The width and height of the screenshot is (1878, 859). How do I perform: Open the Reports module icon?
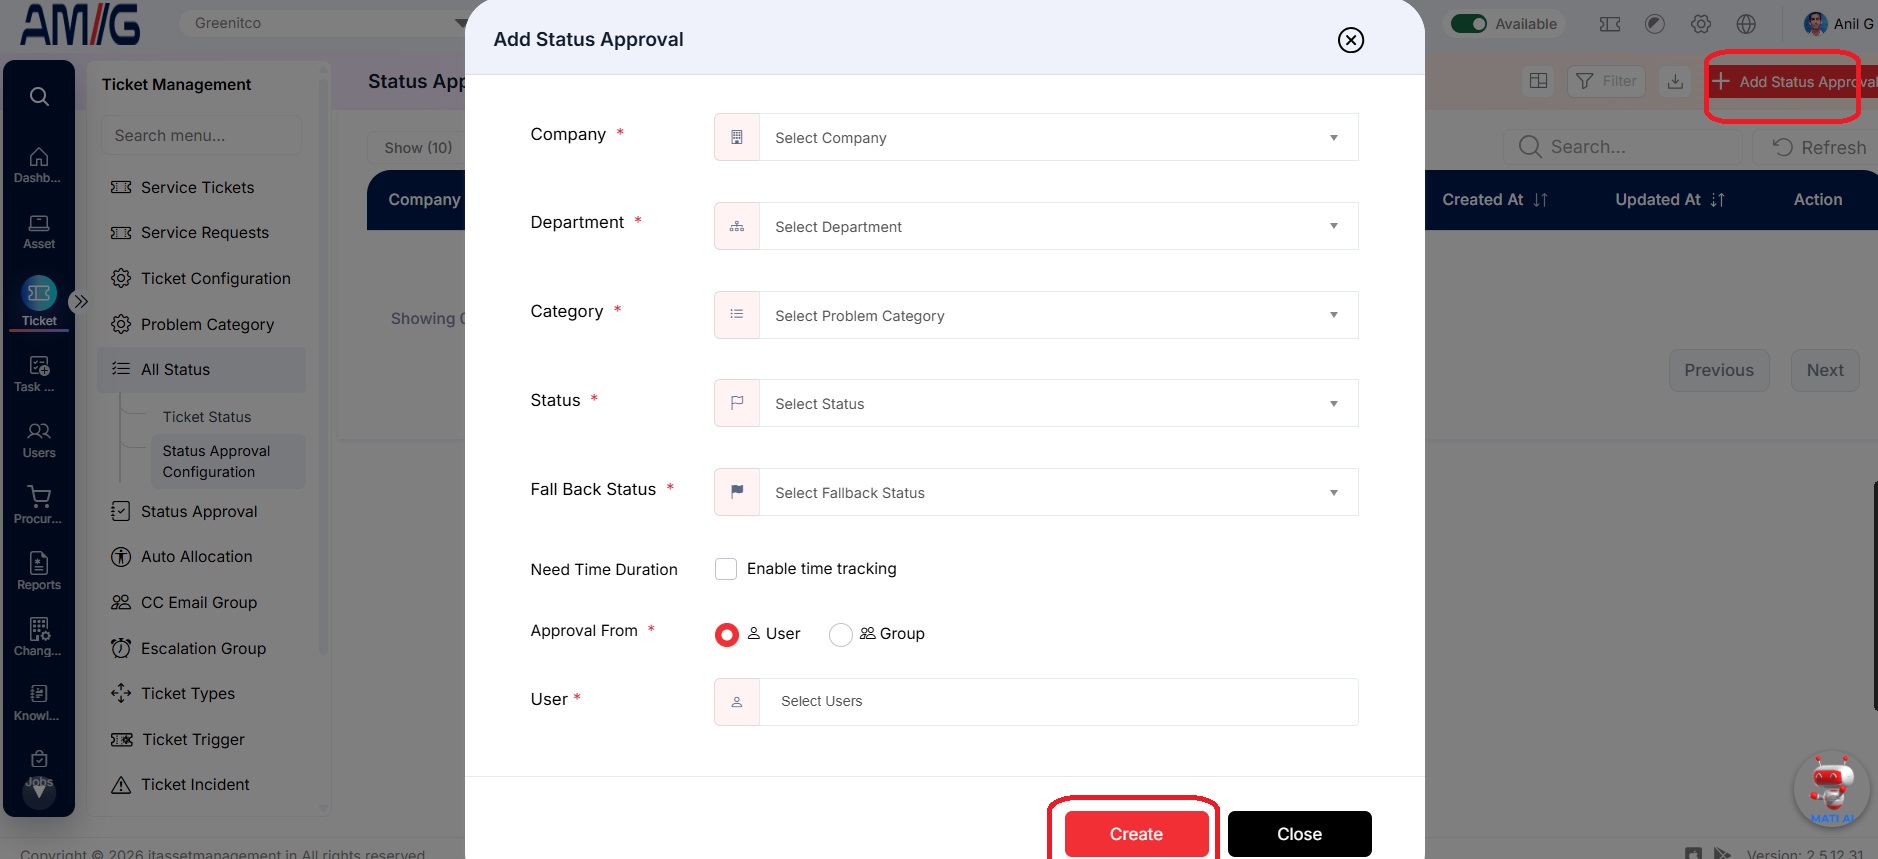[39, 571]
